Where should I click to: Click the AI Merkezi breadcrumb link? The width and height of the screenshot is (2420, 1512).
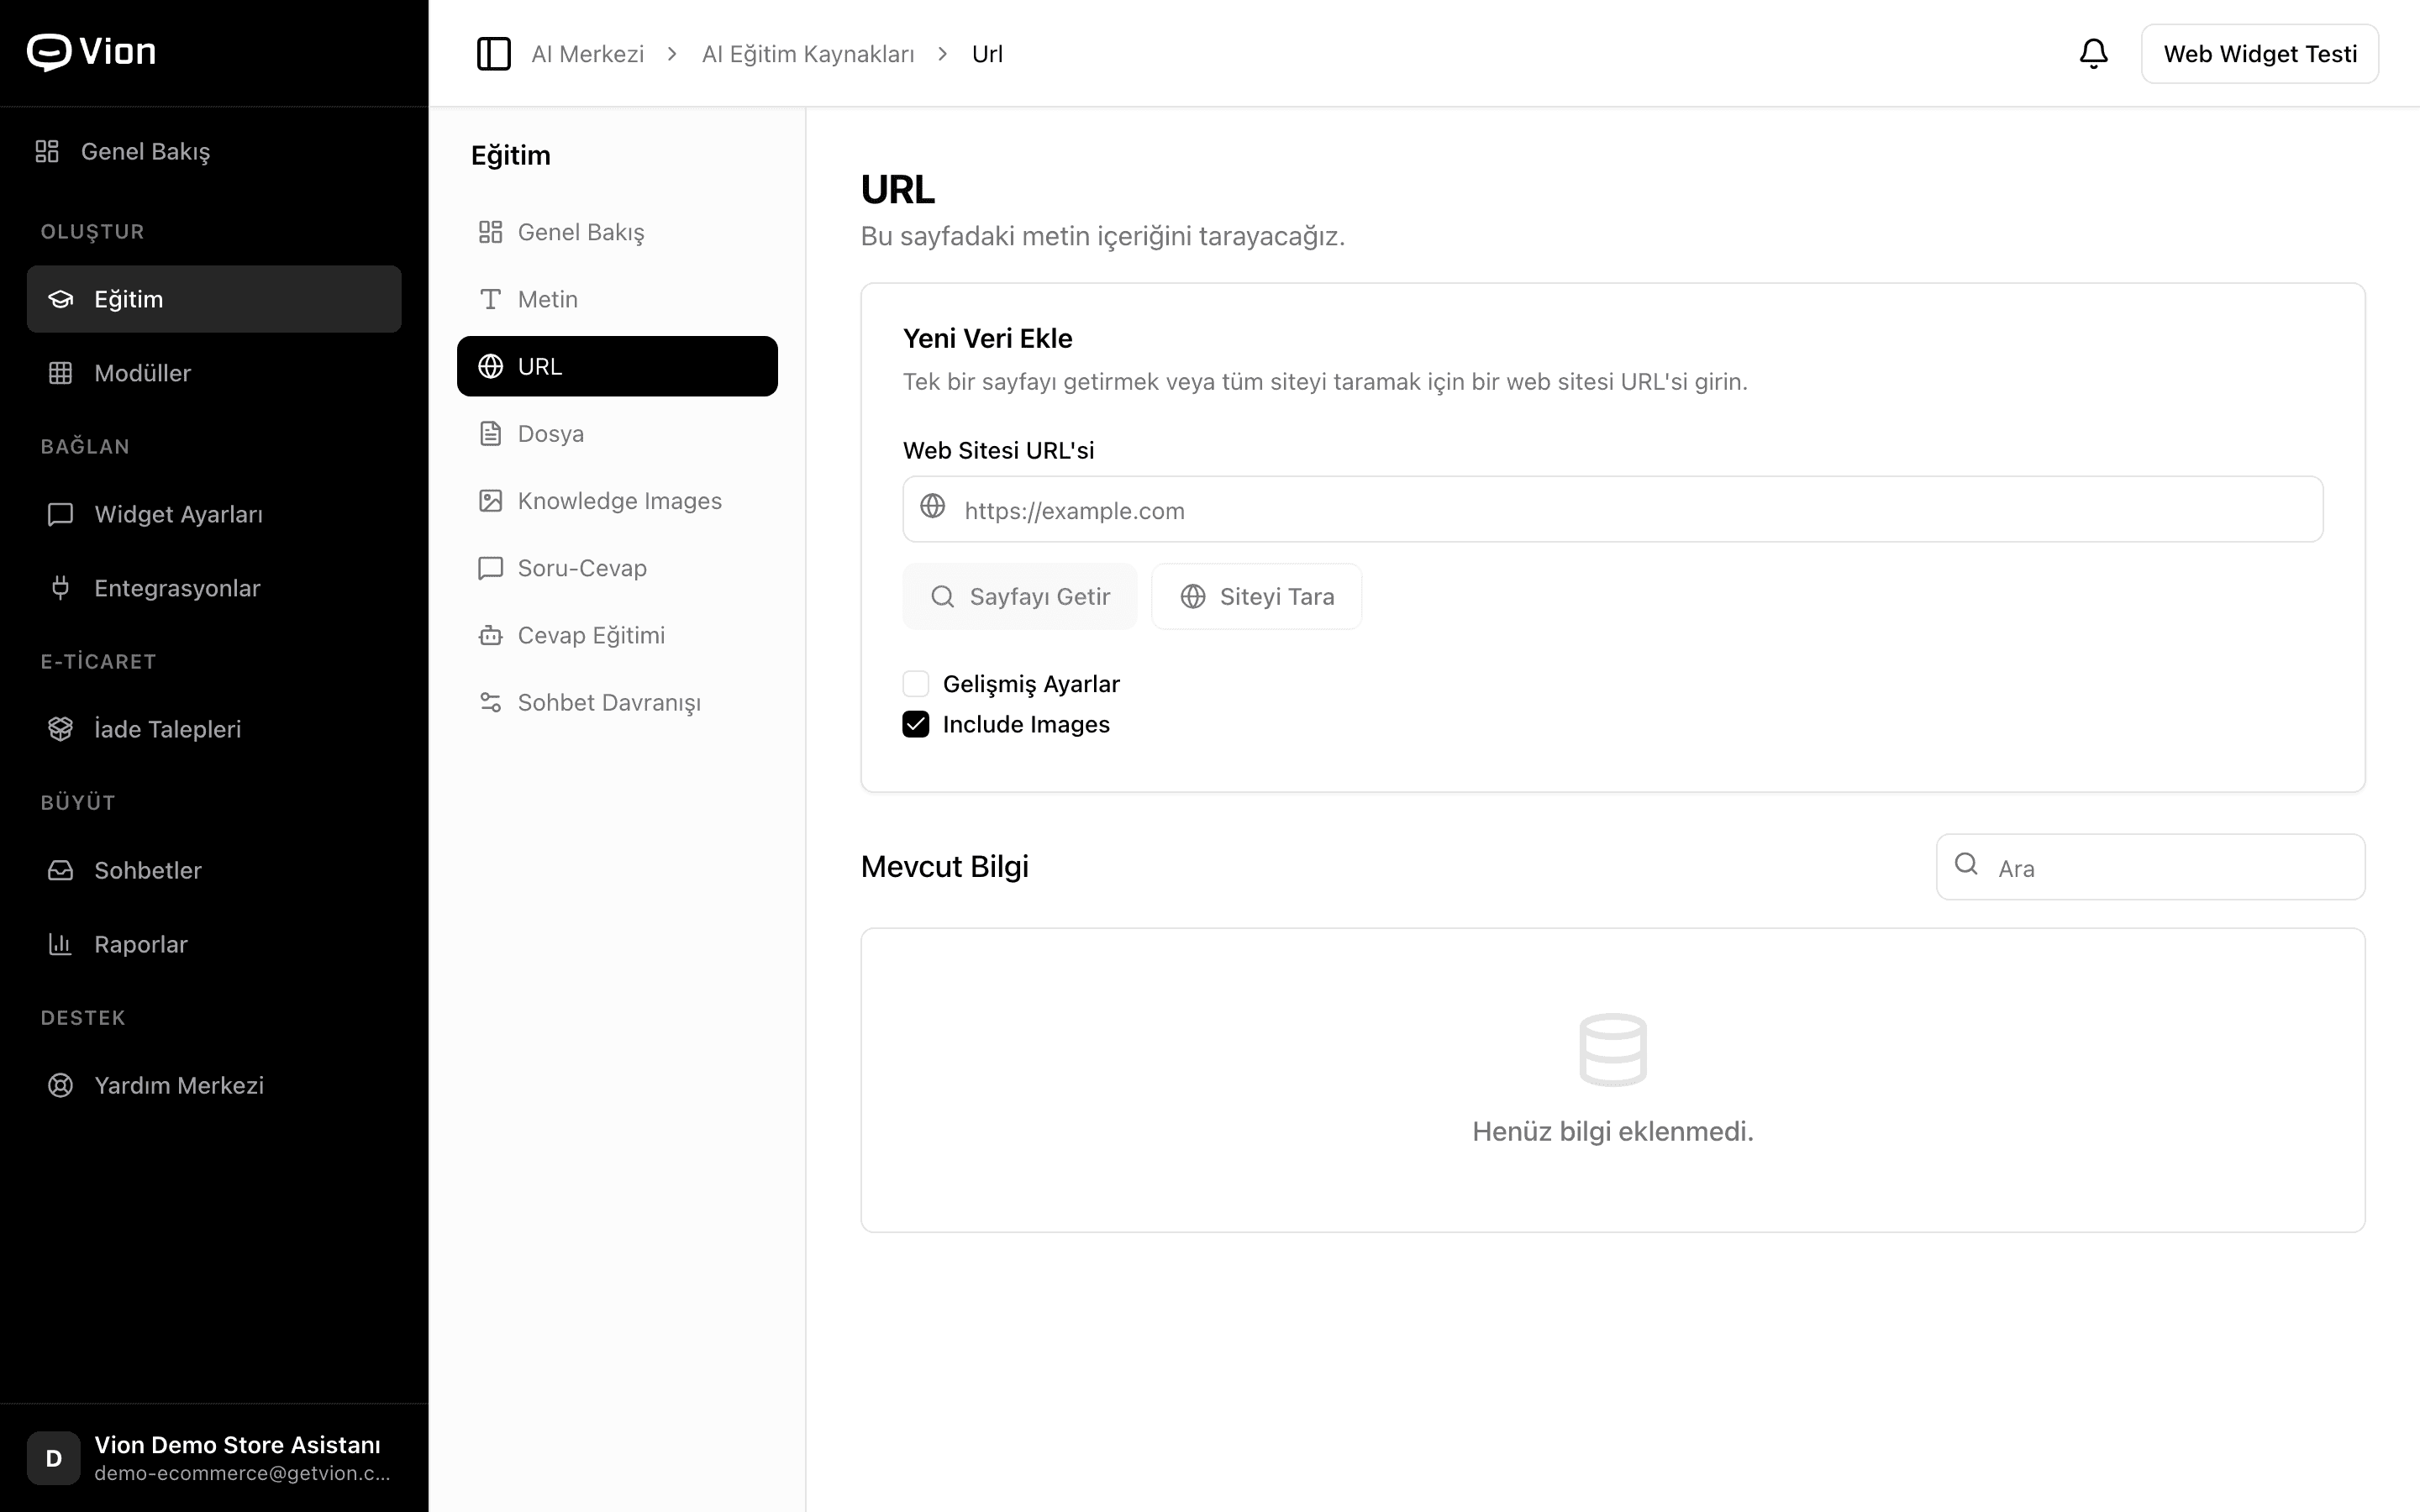coord(588,54)
